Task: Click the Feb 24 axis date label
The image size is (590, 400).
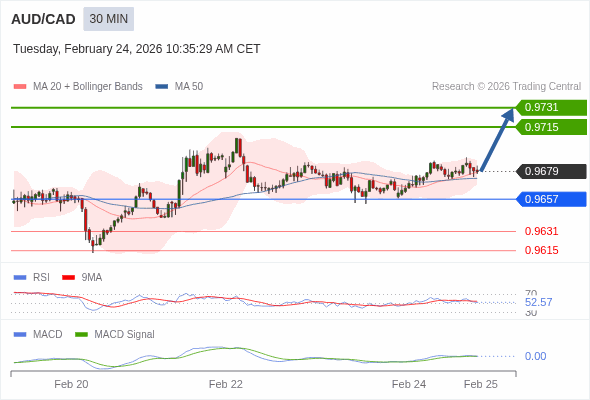Action: click(x=409, y=384)
